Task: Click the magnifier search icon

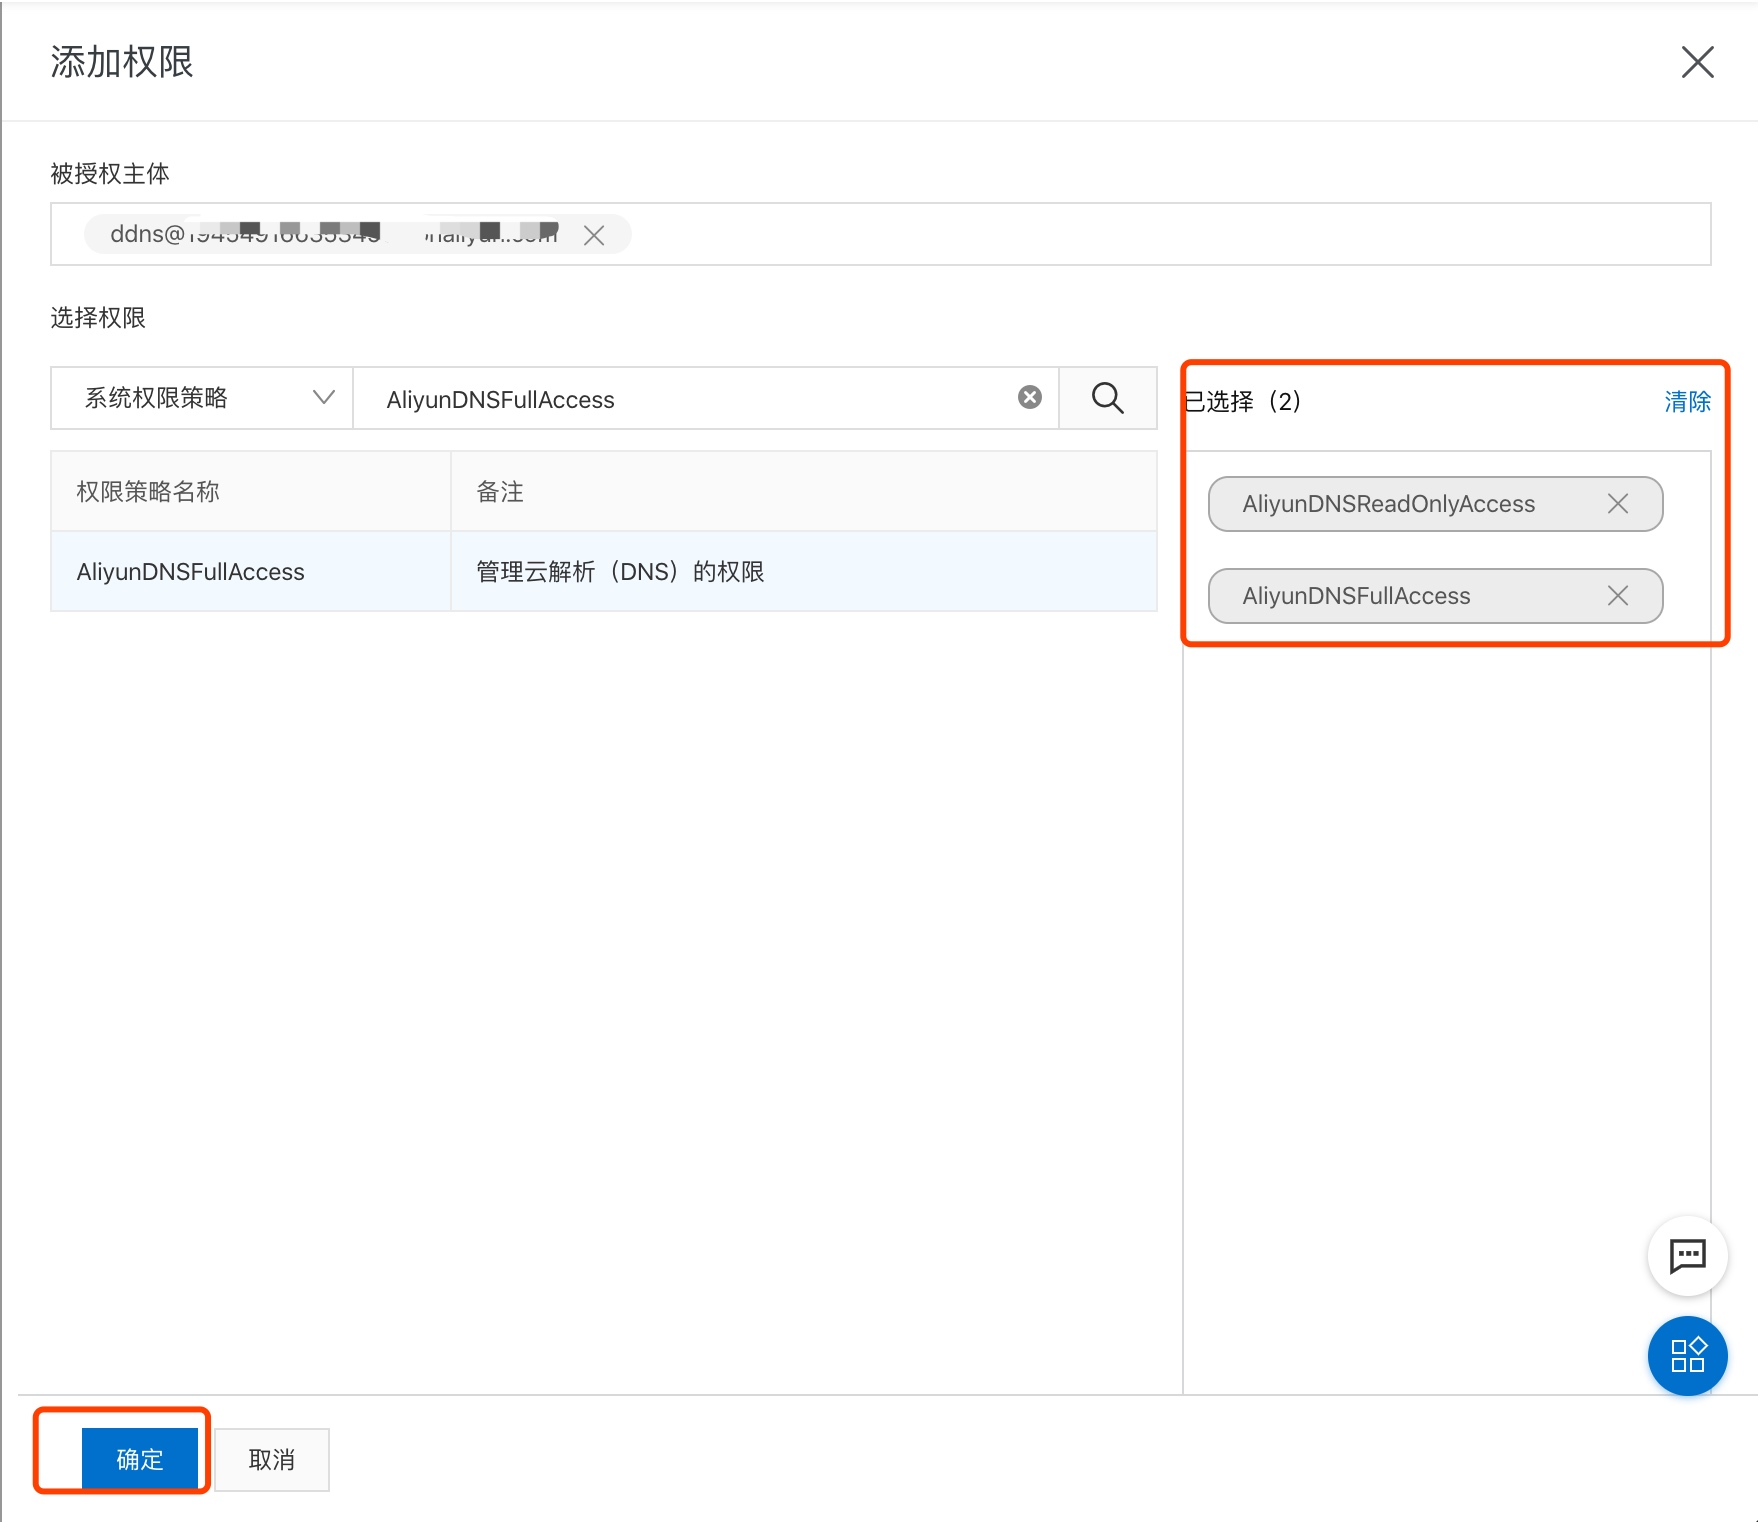Action: [1107, 398]
